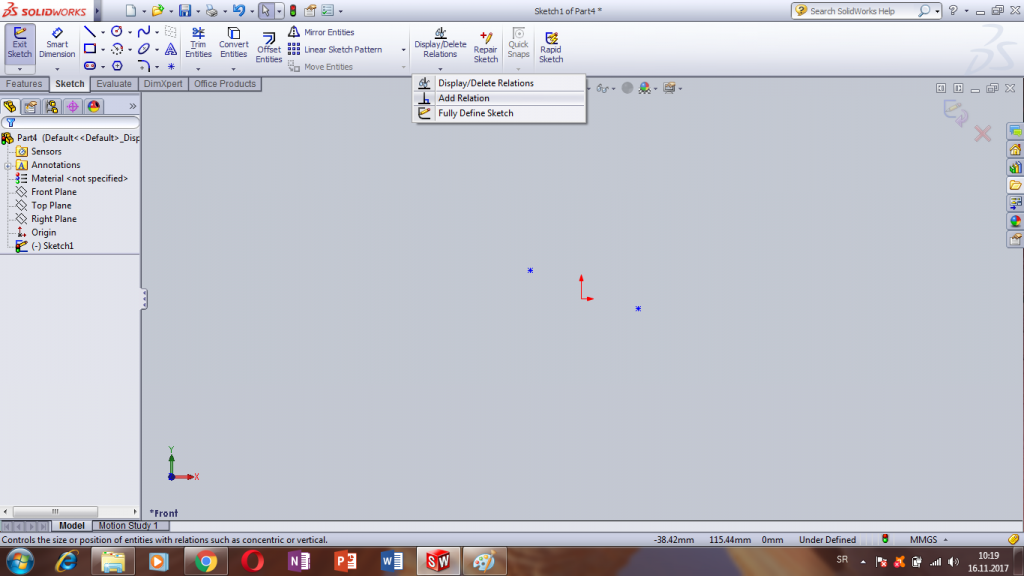Image resolution: width=1024 pixels, height=576 pixels.
Task: Open Microsoft Word from the taskbar
Action: point(392,562)
